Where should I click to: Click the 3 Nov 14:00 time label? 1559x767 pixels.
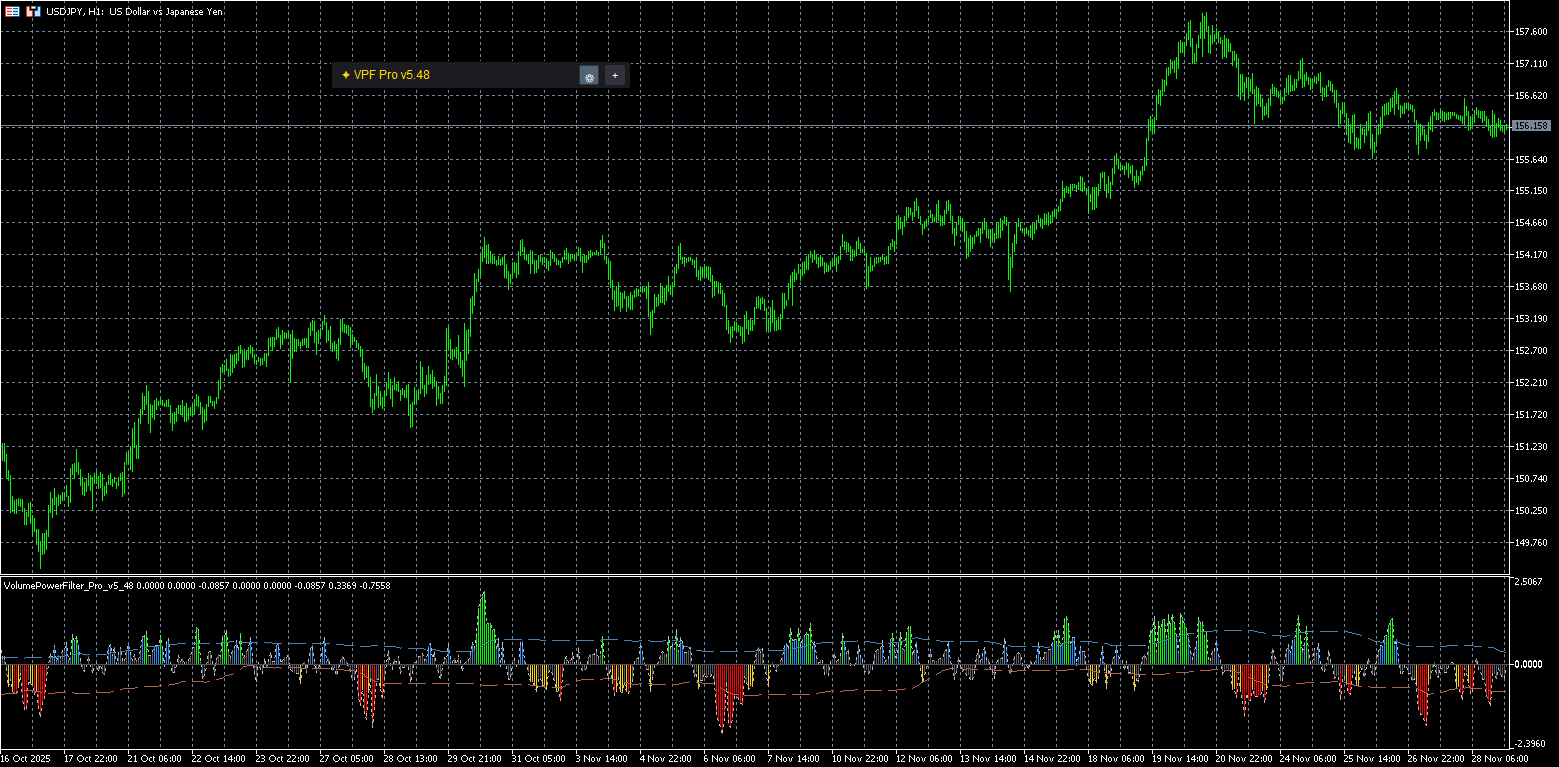(x=601, y=759)
